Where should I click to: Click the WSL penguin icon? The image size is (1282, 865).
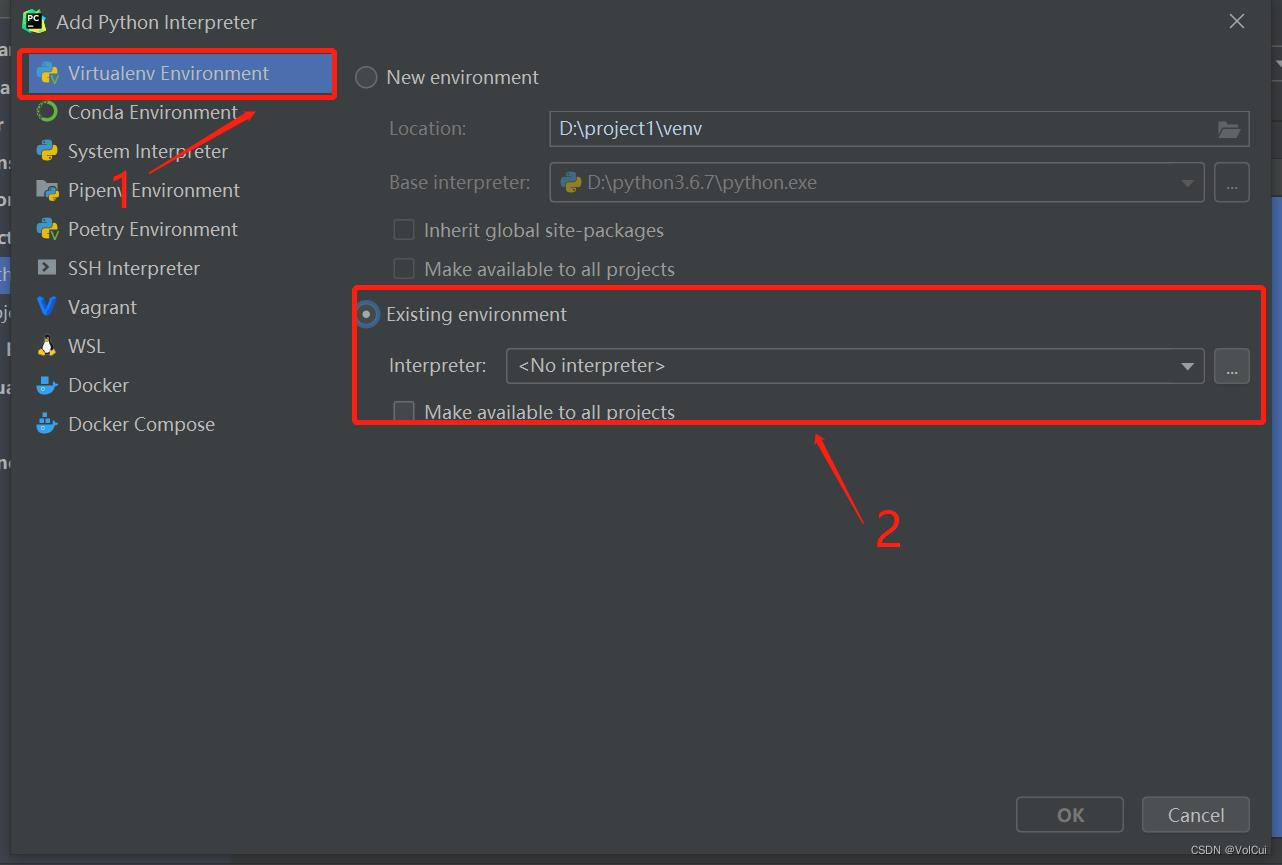pyautogui.click(x=47, y=346)
